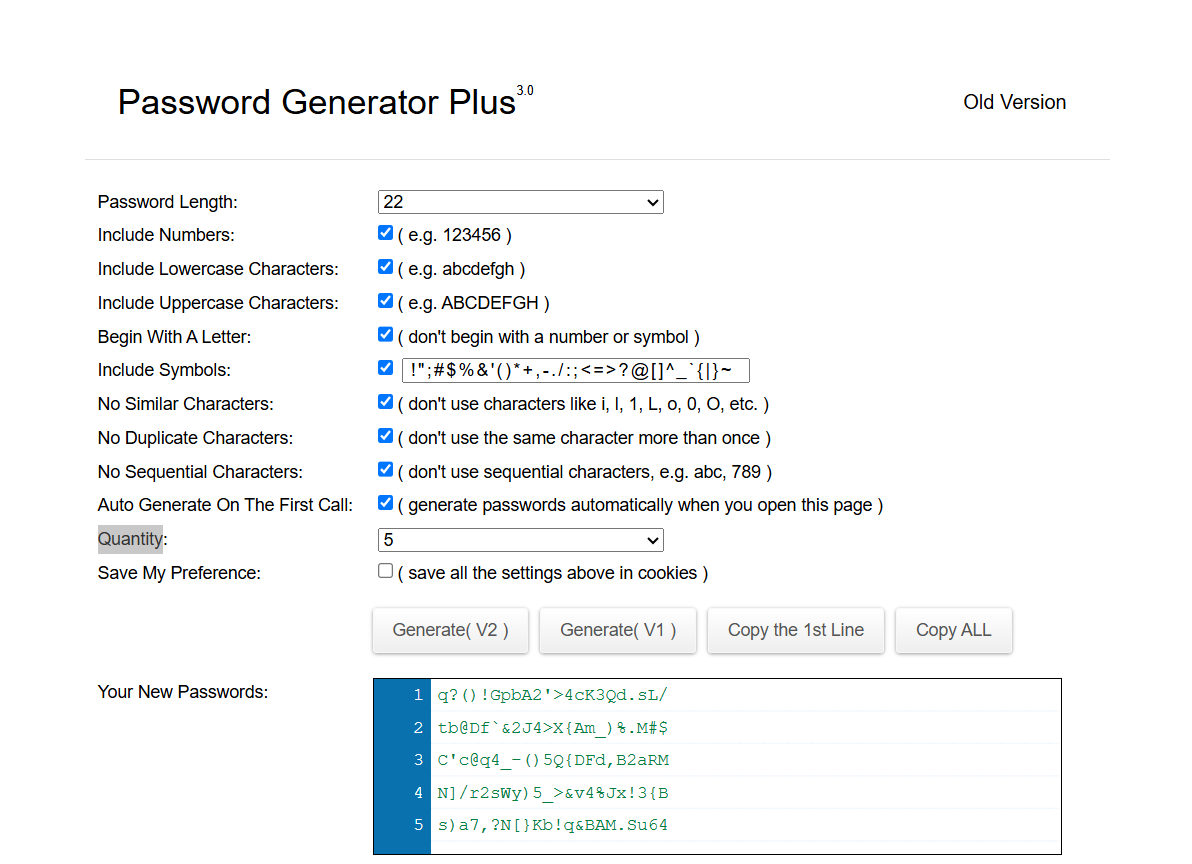Click the symbols list text field
The height and width of the screenshot is (864, 1192).
575,371
